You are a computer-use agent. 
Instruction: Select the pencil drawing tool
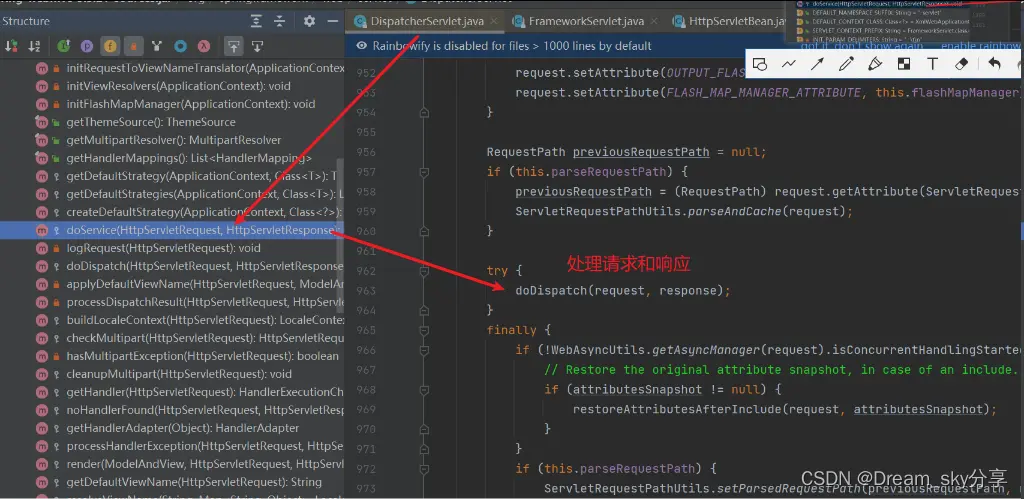pyautogui.click(x=846, y=64)
